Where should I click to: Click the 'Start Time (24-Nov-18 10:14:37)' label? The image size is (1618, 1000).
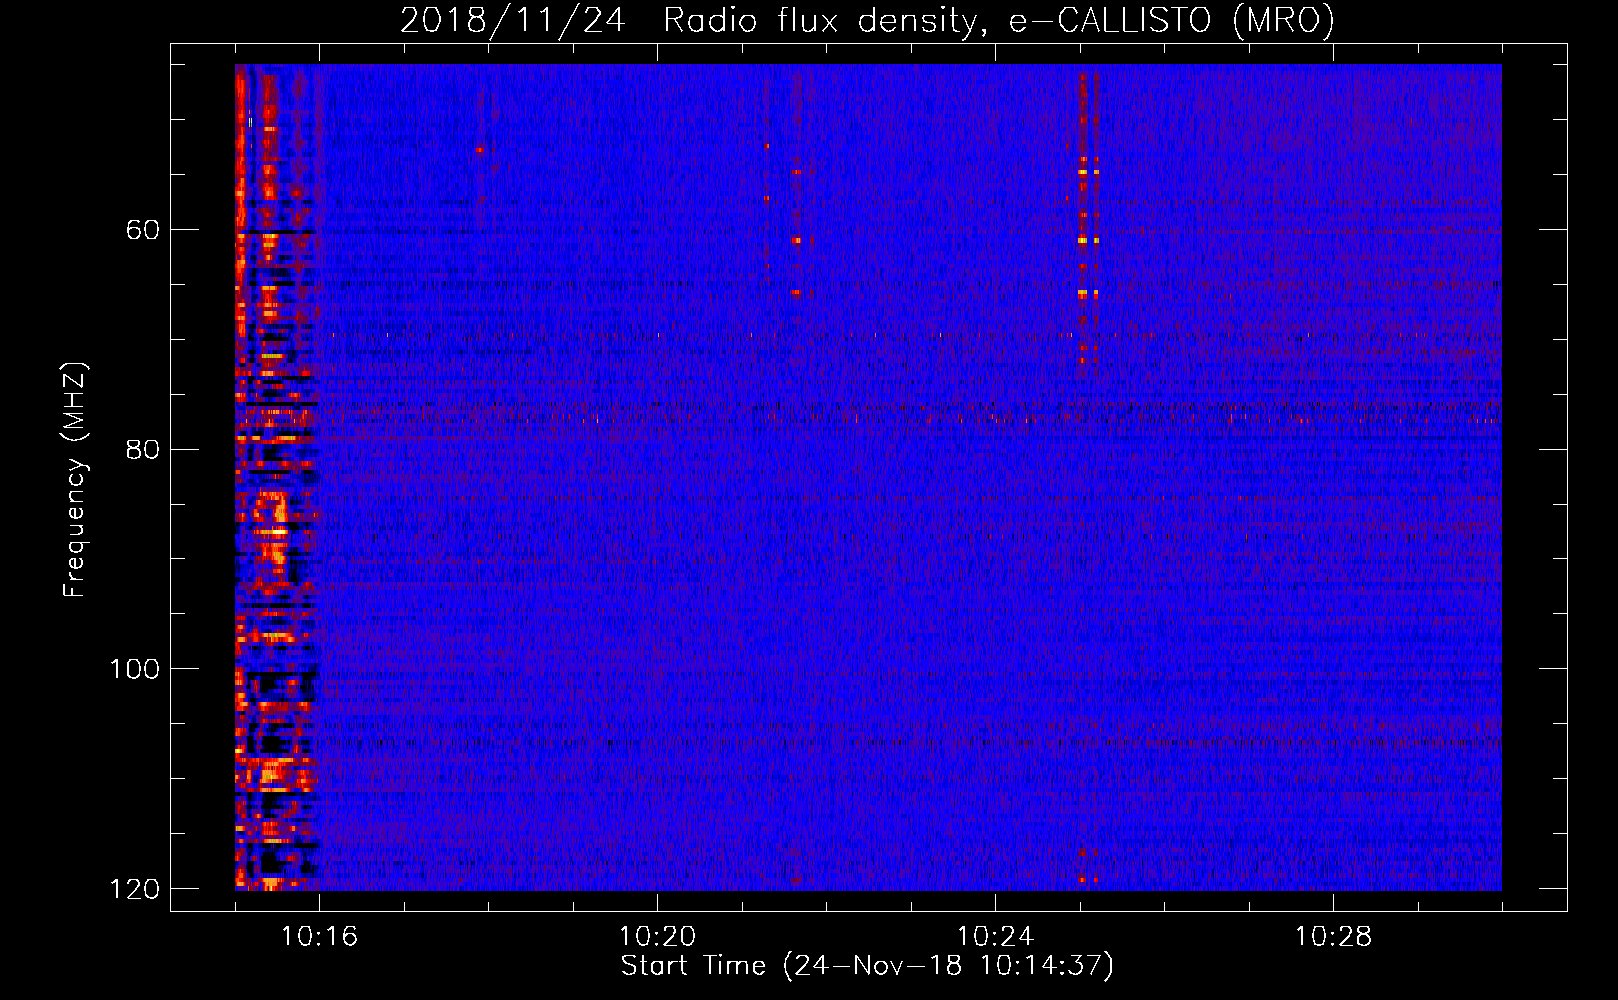click(x=867, y=966)
